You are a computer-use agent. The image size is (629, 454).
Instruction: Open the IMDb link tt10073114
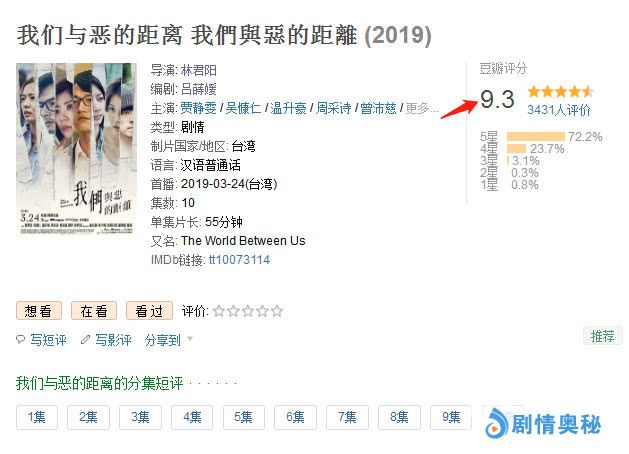click(239, 260)
